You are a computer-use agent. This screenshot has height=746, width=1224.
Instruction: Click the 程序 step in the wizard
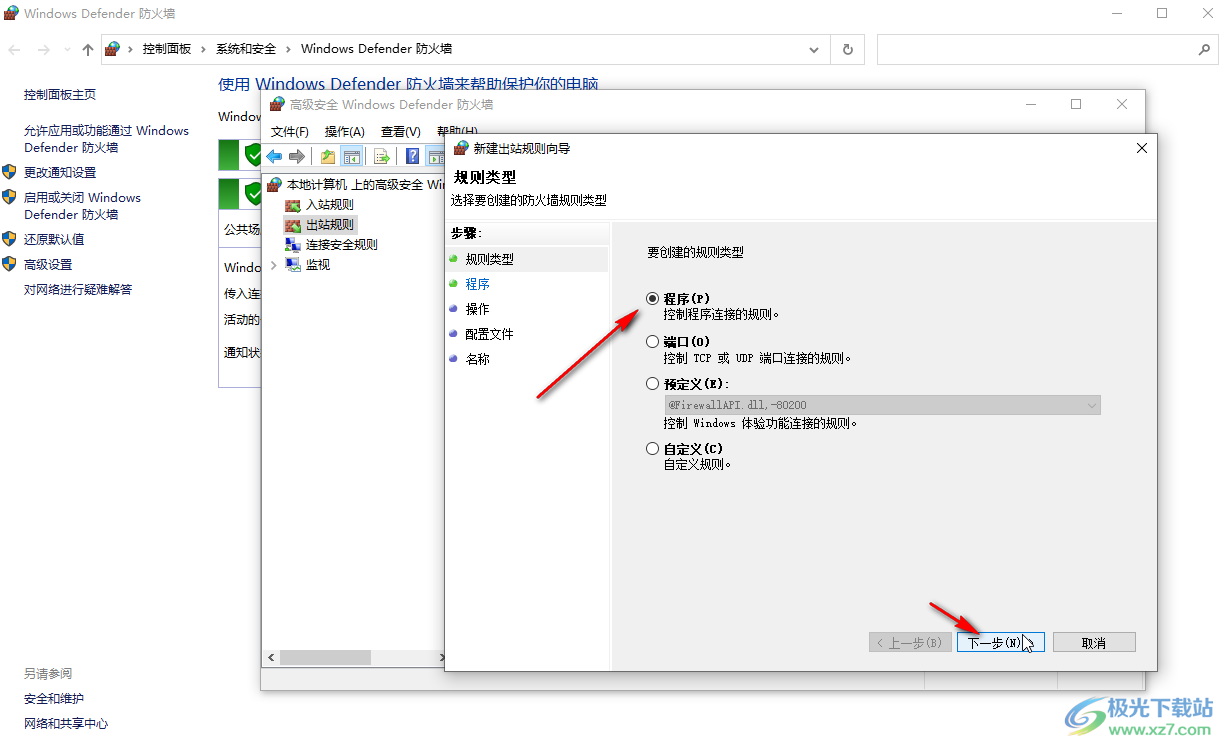(x=477, y=284)
